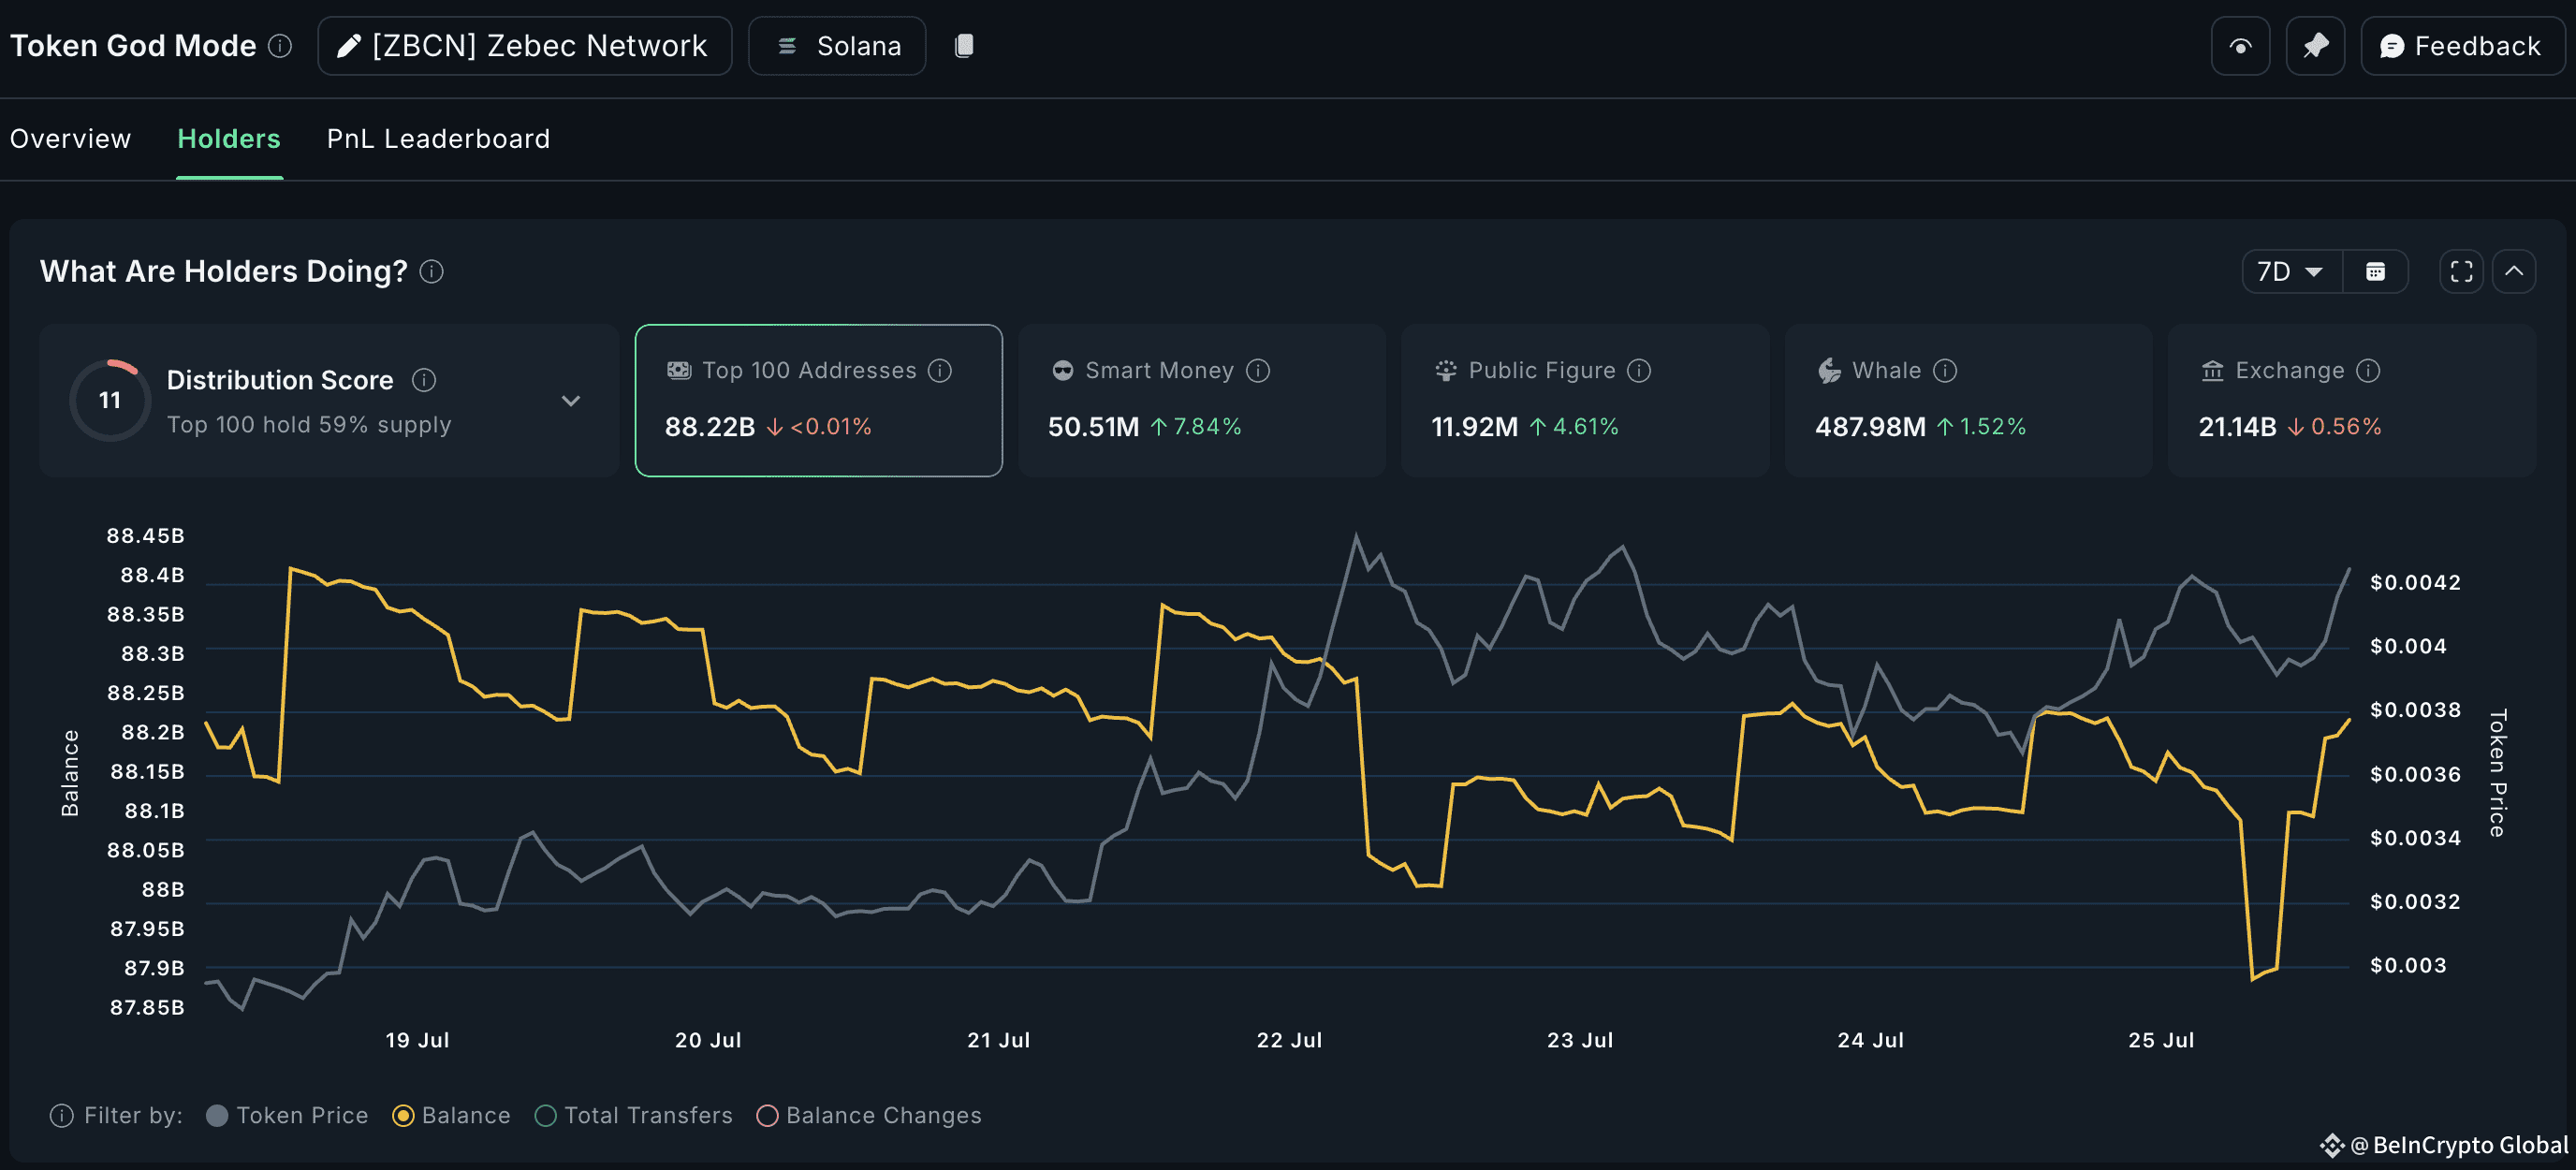Click info icon beside What Are Holders Doing
Image resolution: width=2576 pixels, height=1170 pixels.
pos(432,272)
